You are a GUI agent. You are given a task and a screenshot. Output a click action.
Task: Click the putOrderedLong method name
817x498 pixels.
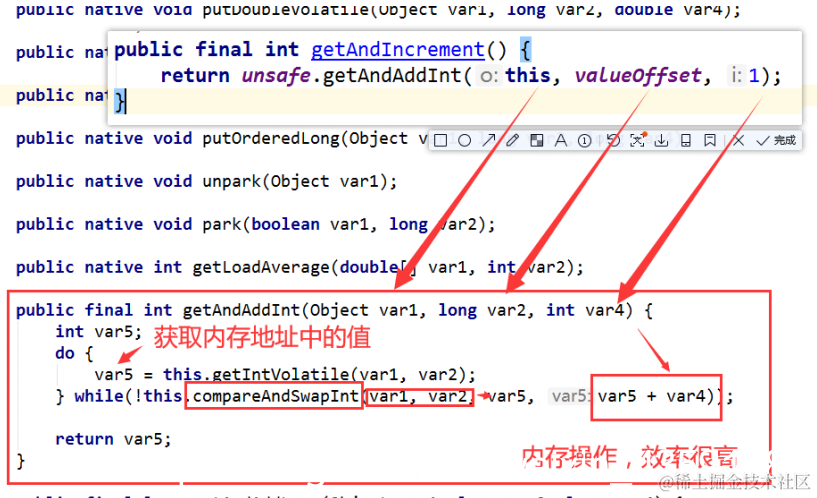(271, 139)
